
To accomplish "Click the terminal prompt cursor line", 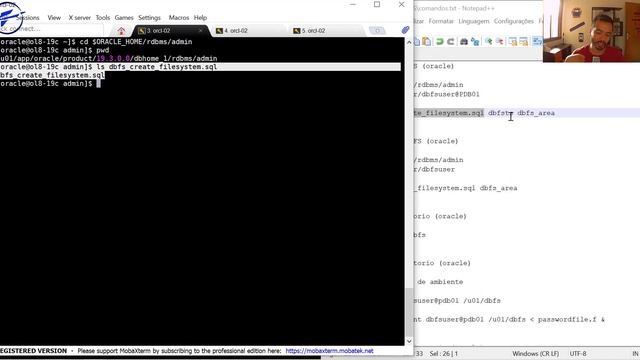I will [x=50, y=83].
